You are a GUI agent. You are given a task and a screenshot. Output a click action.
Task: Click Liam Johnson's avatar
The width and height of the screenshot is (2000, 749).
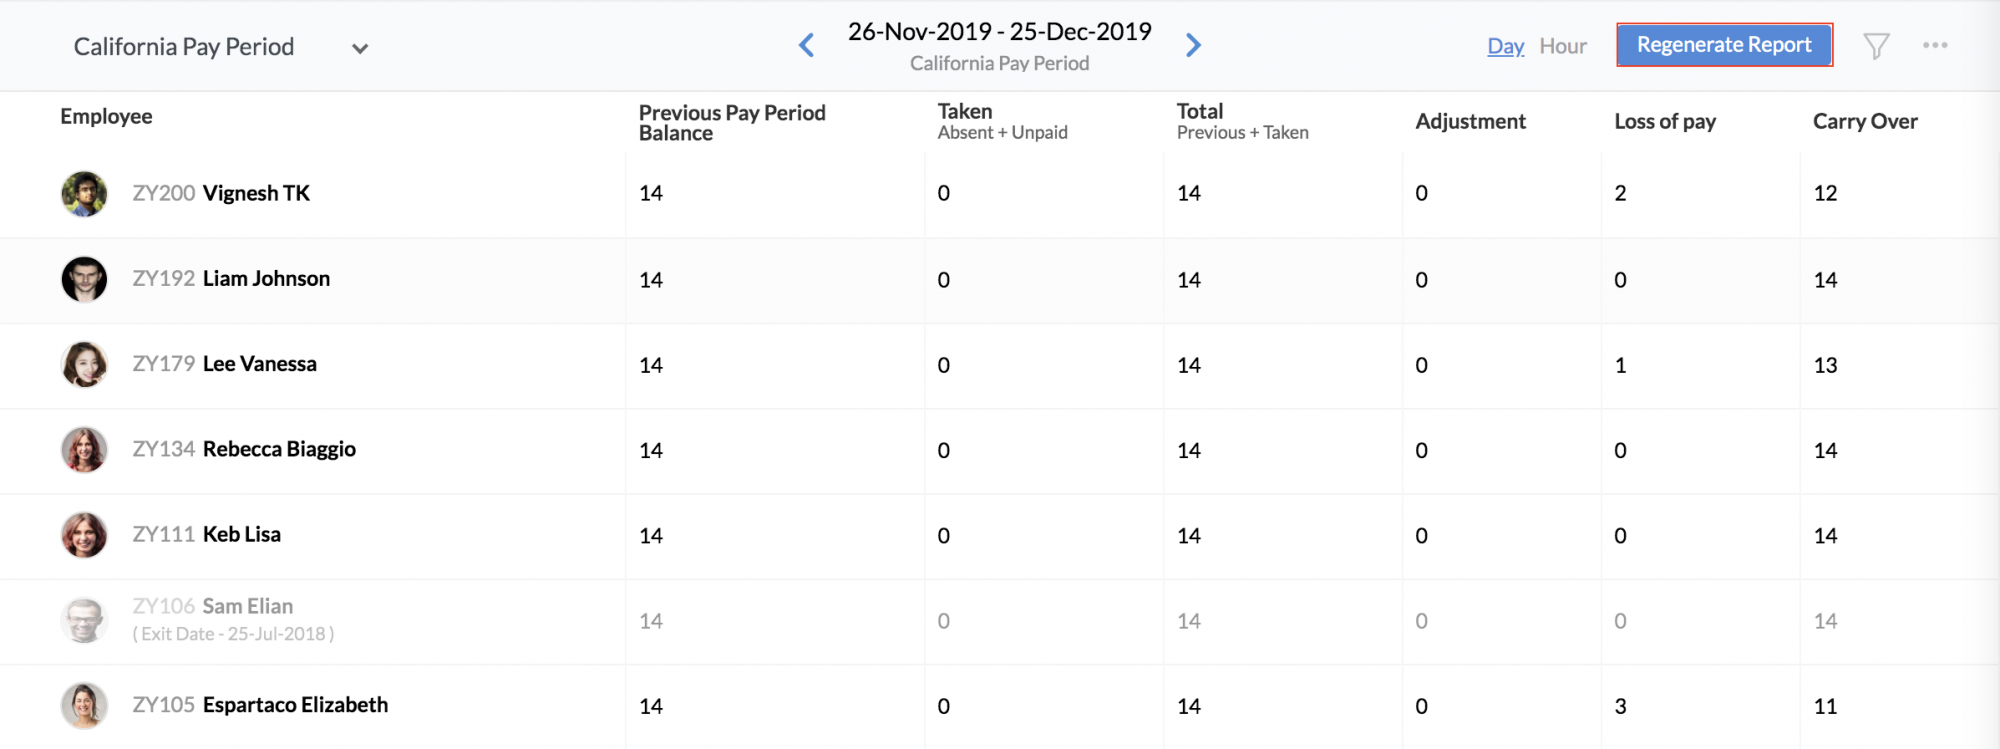click(84, 279)
